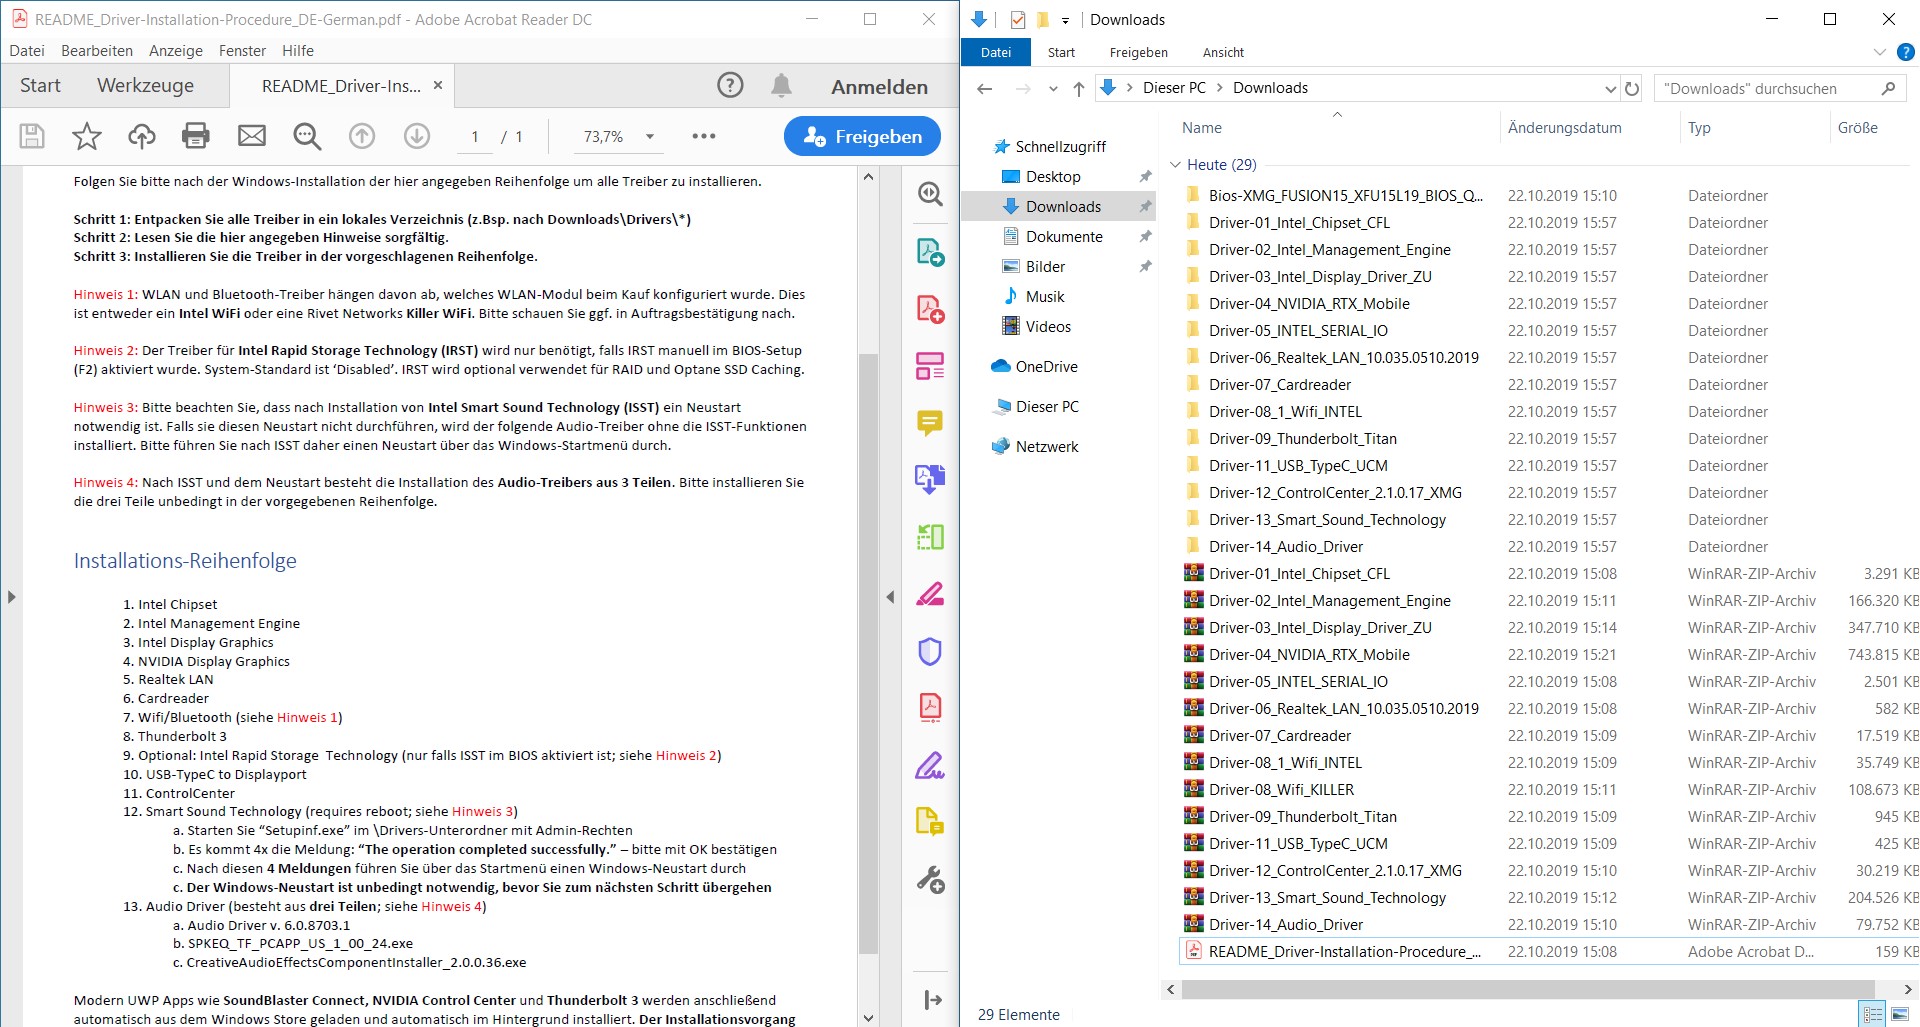Open the zoom search tool in right pane
The height and width of the screenshot is (1027, 1920).
click(x=930, y=194)
